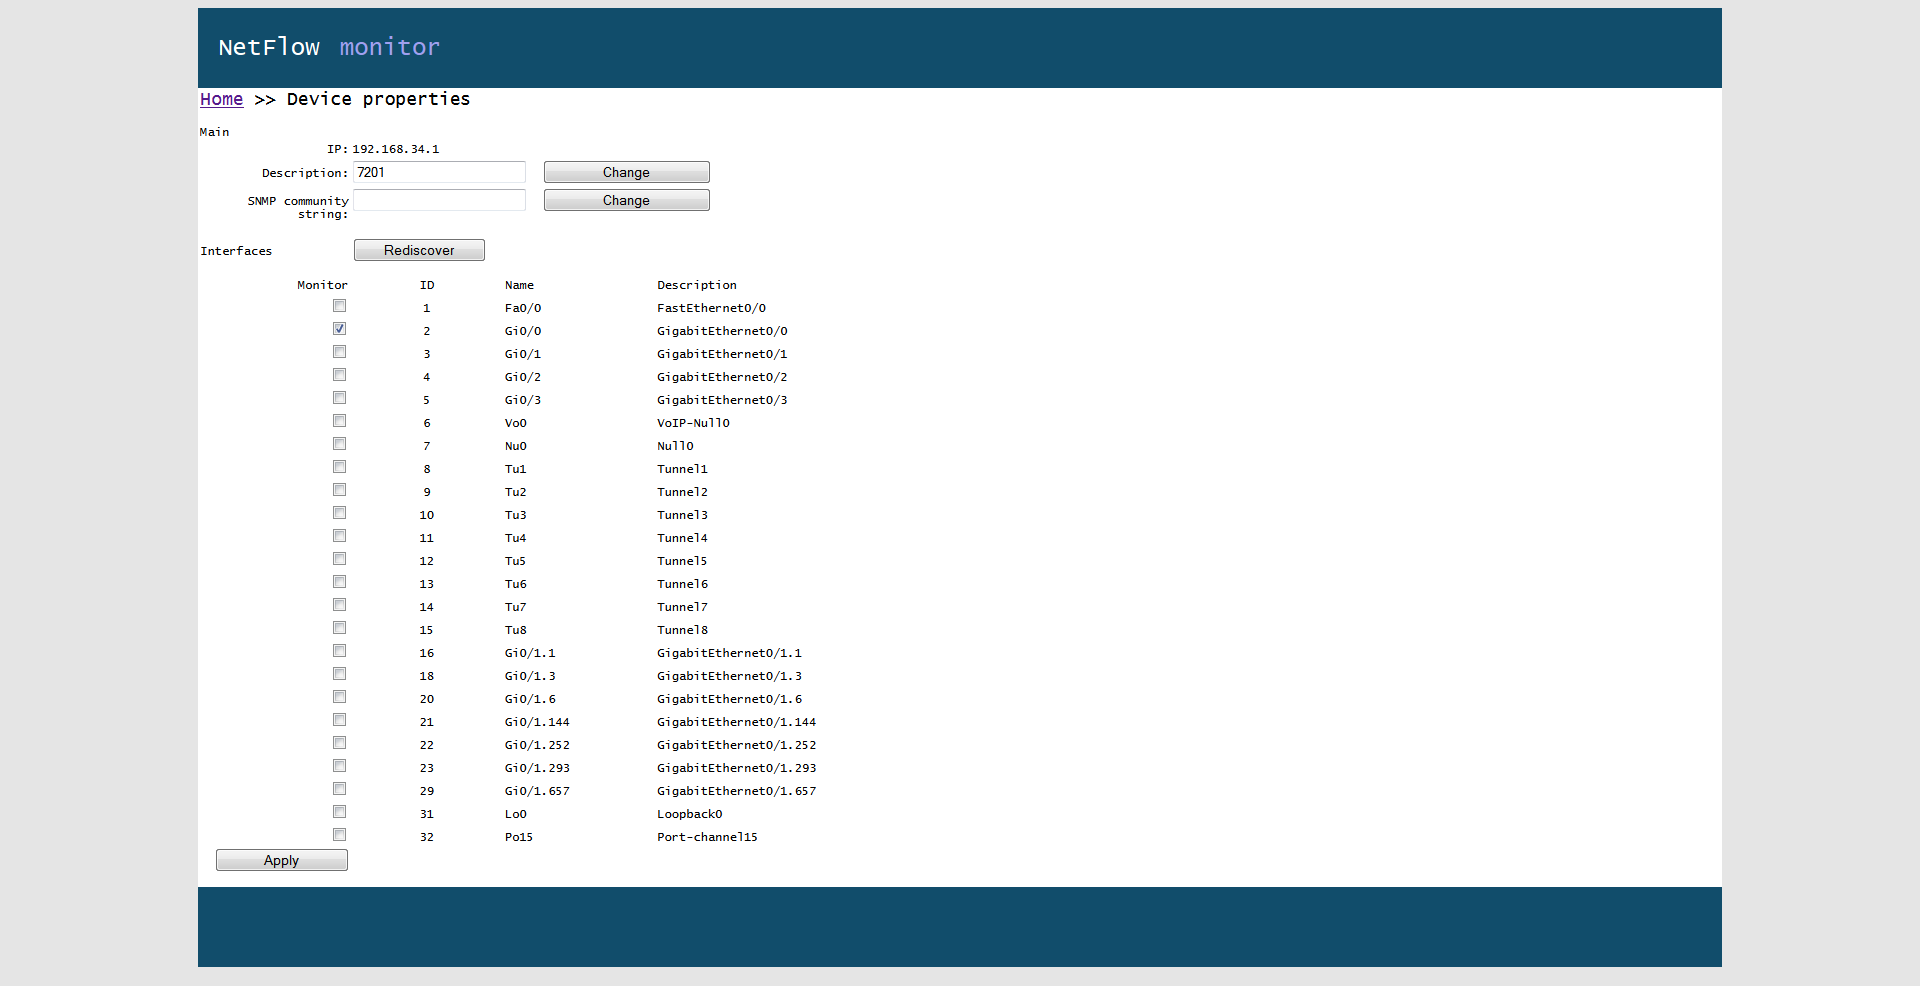
Task: Enable monitoring for interface Gi0/1
Action: click(339, 351)
